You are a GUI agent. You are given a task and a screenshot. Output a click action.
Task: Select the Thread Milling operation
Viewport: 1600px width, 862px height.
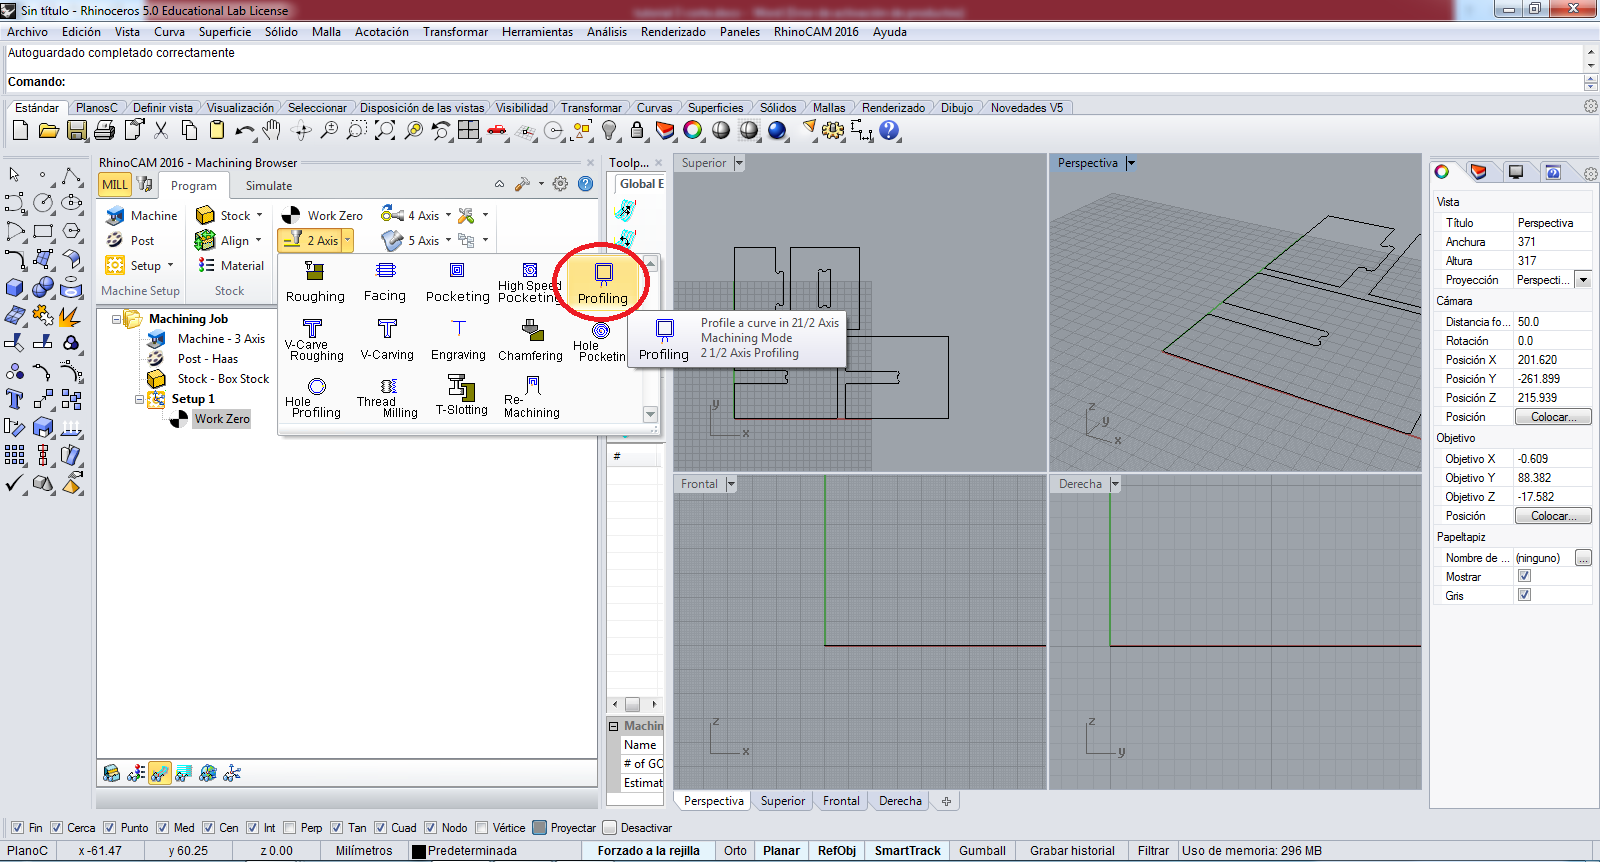tap(388, 397)
